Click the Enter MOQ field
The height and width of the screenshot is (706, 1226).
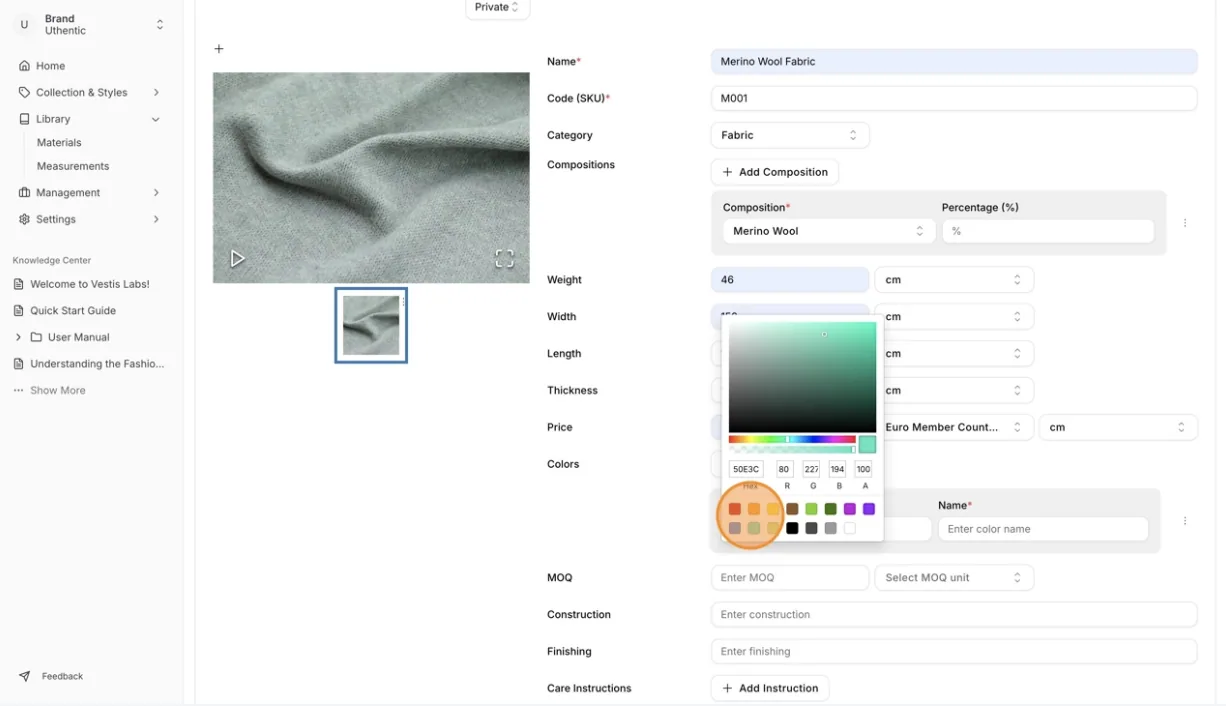click(x=790, y=578)
